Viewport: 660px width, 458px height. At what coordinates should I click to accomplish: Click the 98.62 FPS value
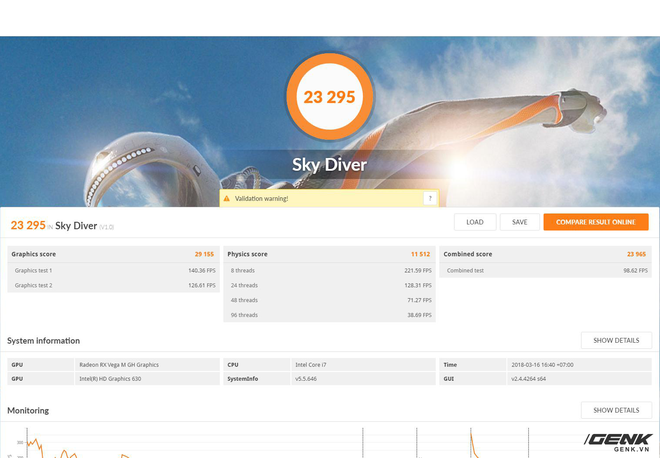tap(635, 270)
